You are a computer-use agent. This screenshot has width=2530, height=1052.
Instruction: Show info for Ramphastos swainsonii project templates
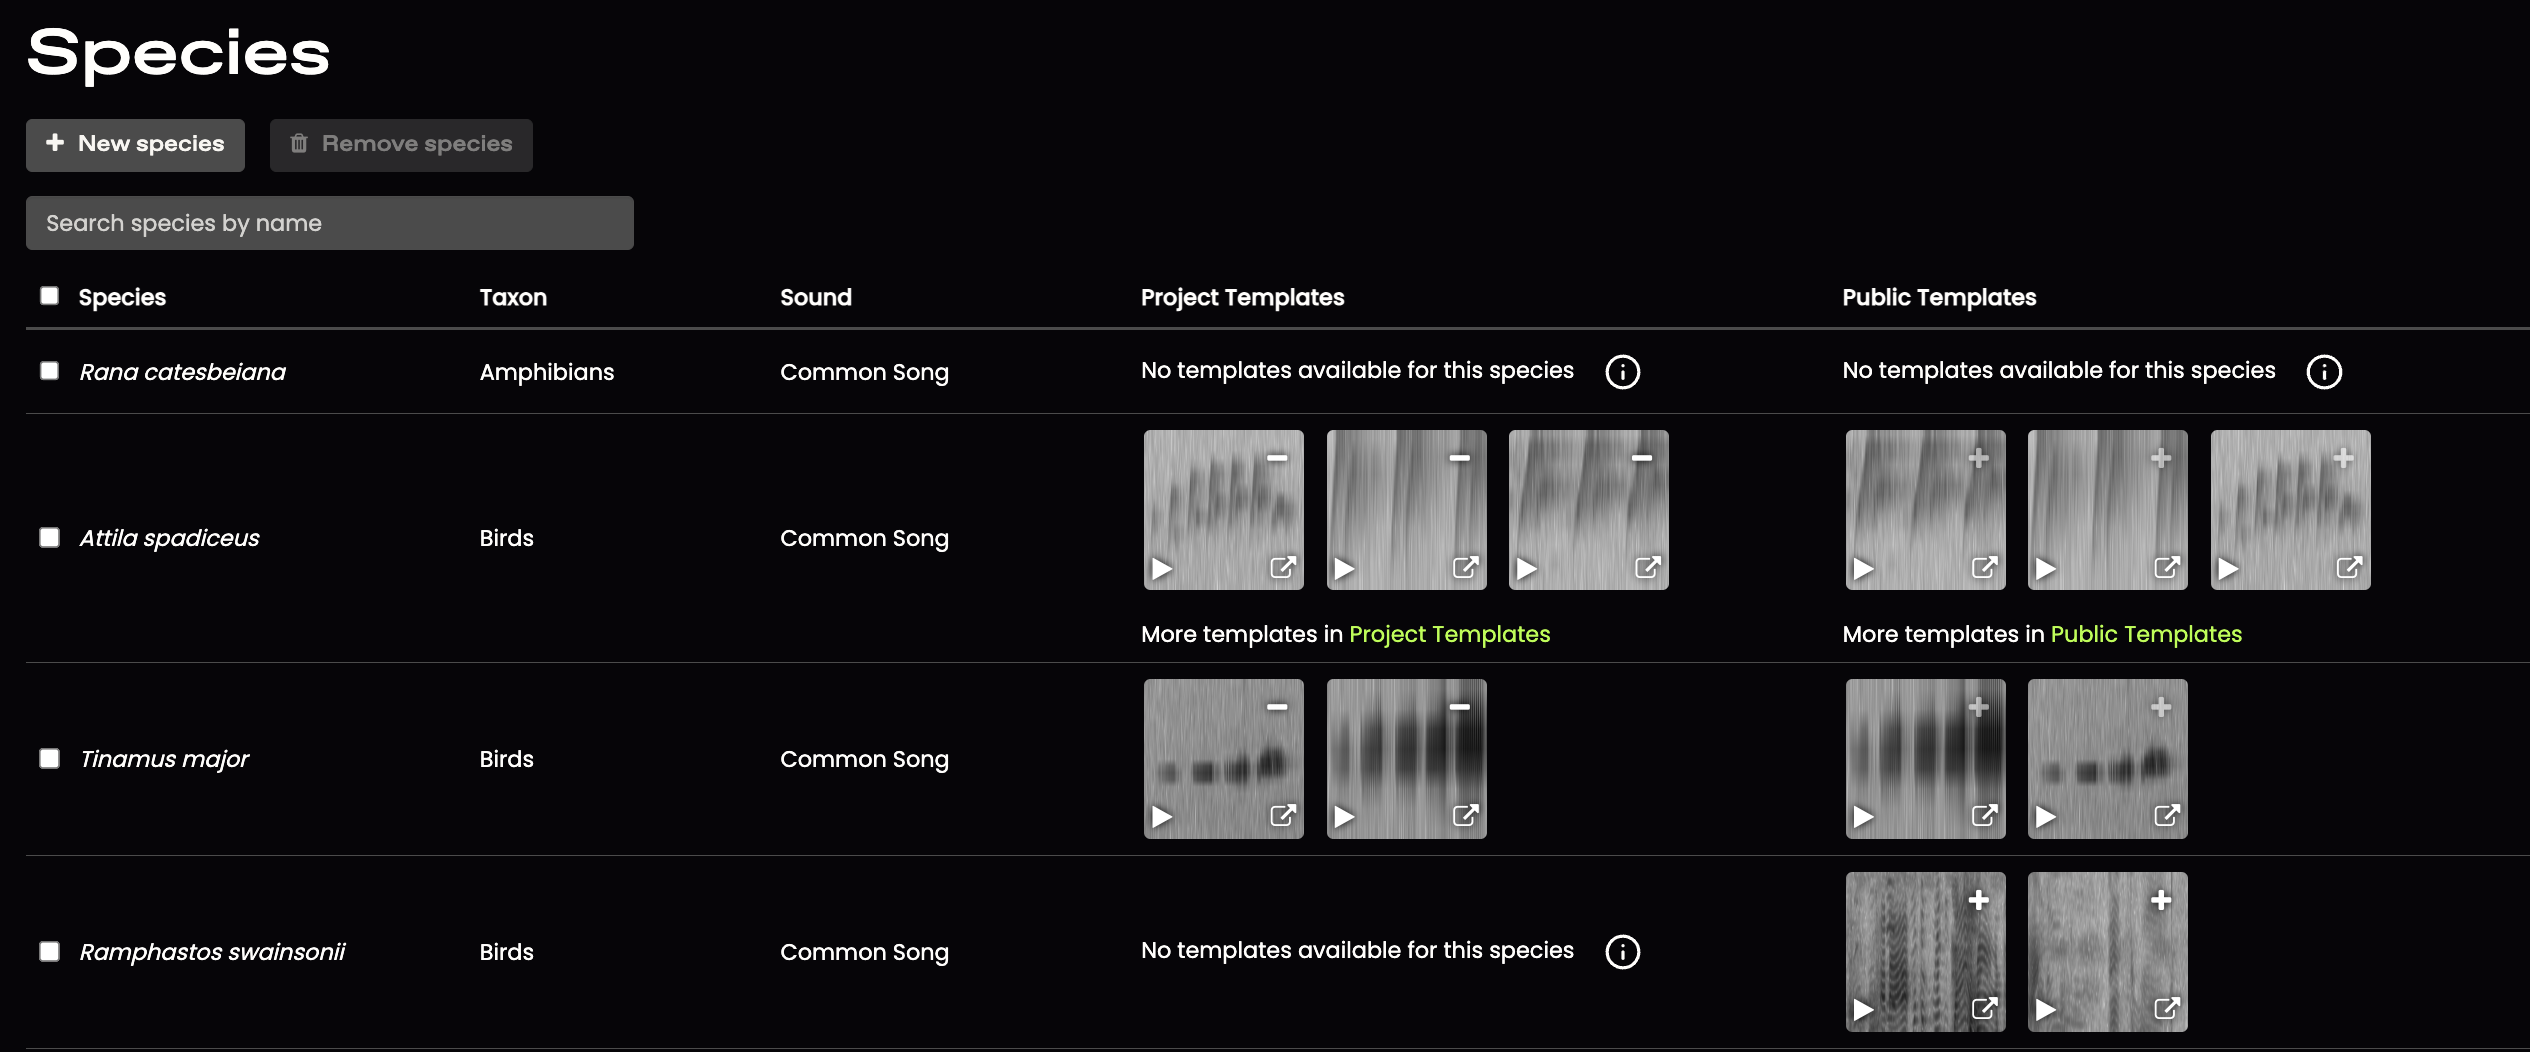click(x=1622, y=952)
